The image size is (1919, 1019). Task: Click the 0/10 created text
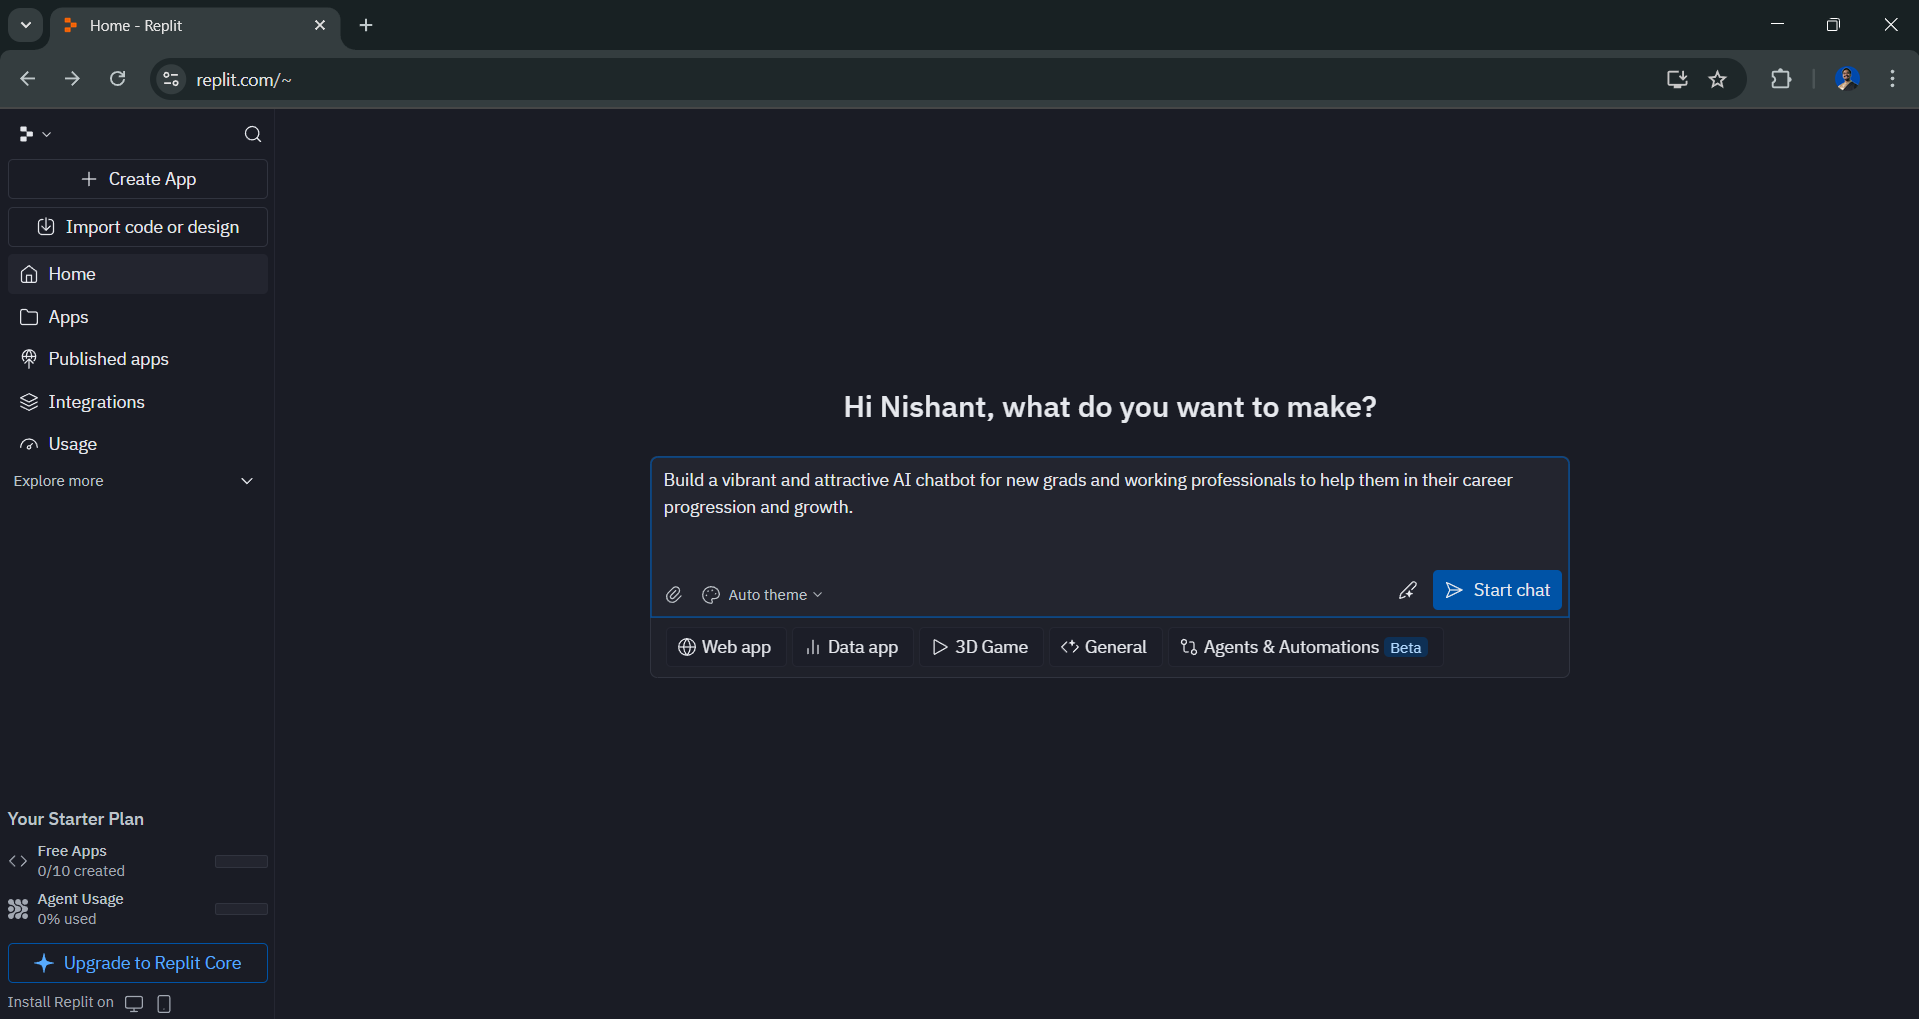click(81, 871)
